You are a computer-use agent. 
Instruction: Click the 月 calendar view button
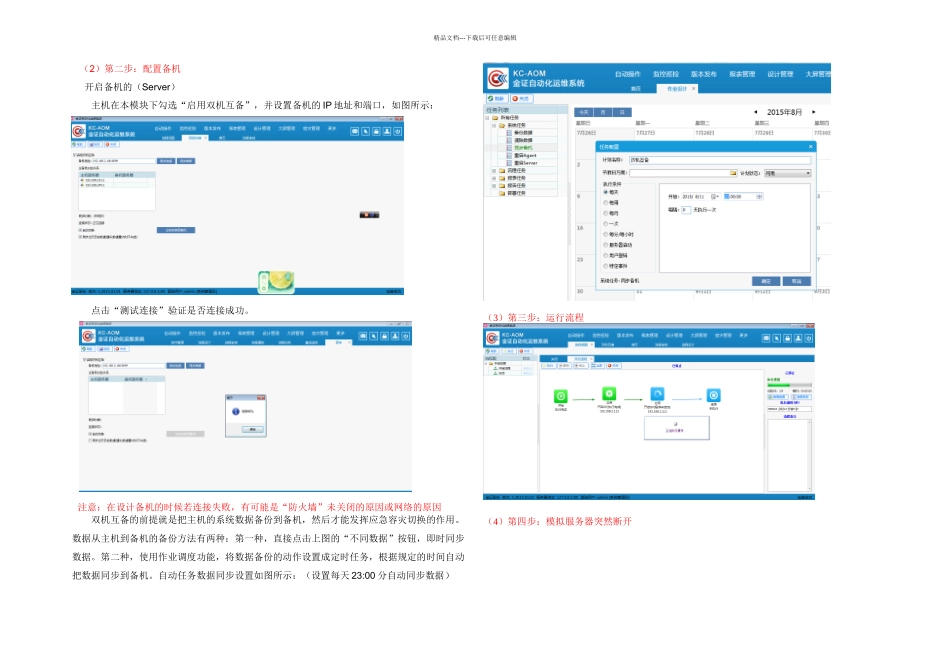pyautogui.click(x=603, y=112)
